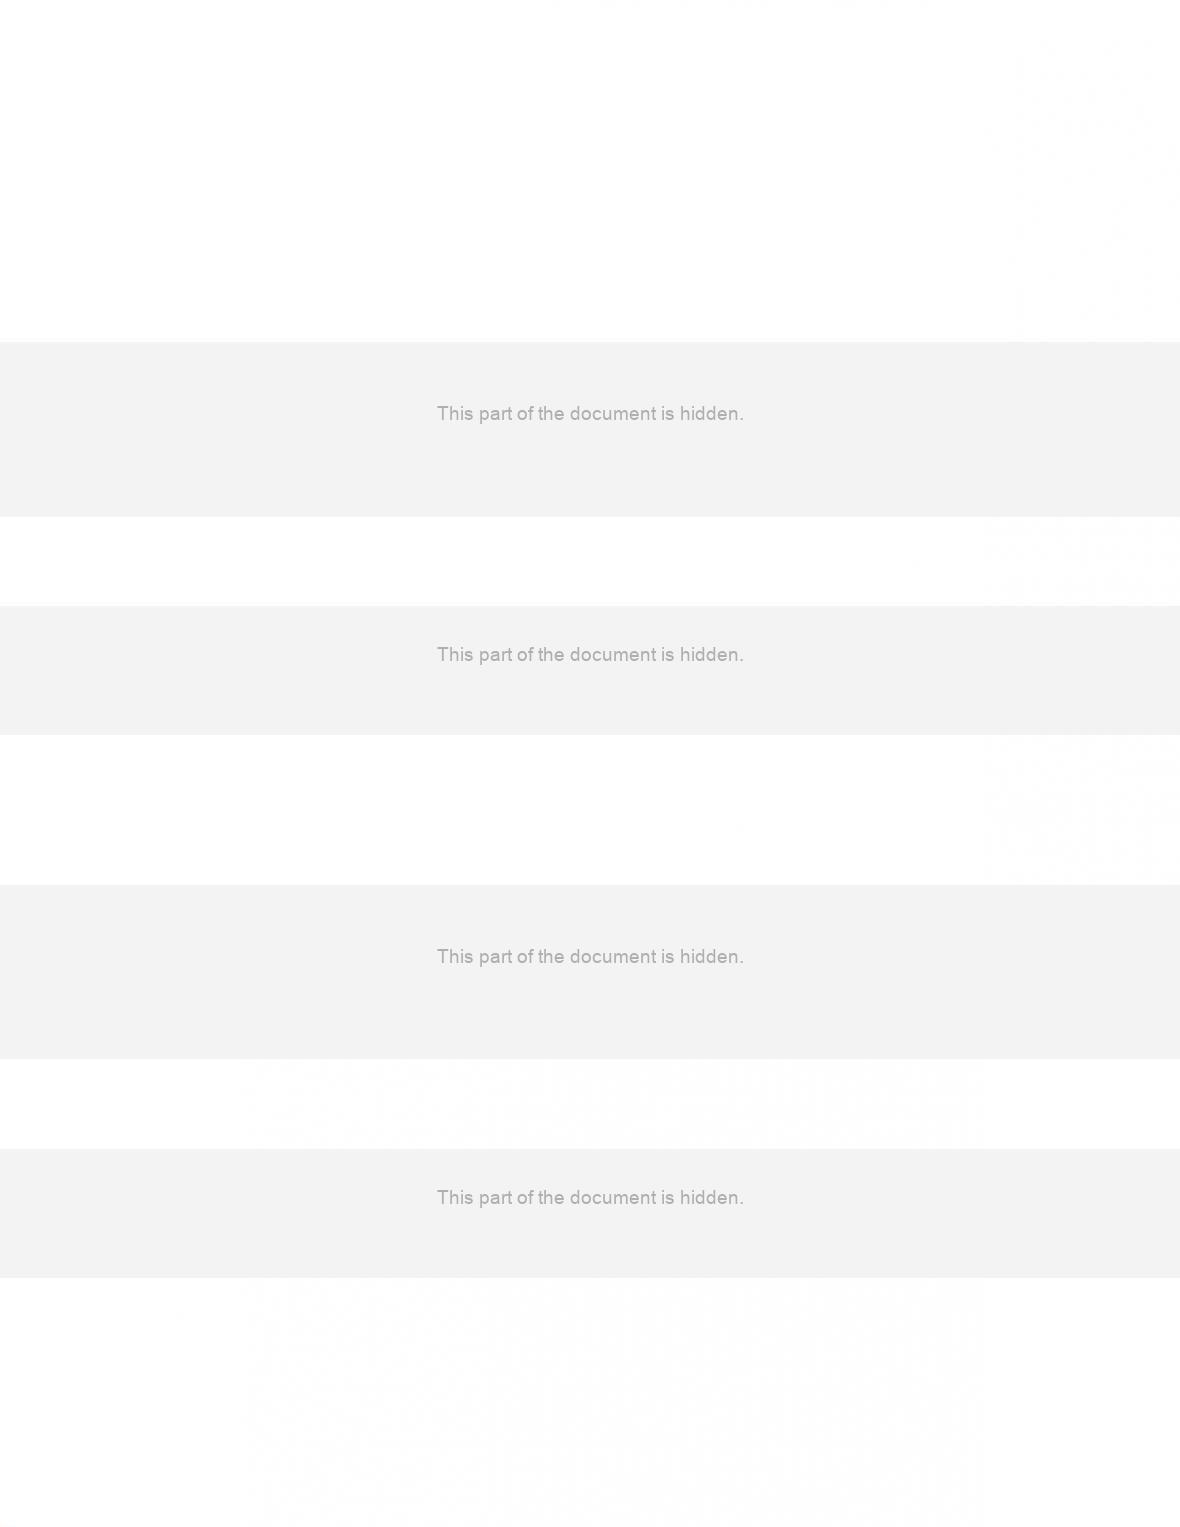The image size is (1180, 1527).
Task: Select the word 'document' in the third gray banner
Action: point(612,957)
